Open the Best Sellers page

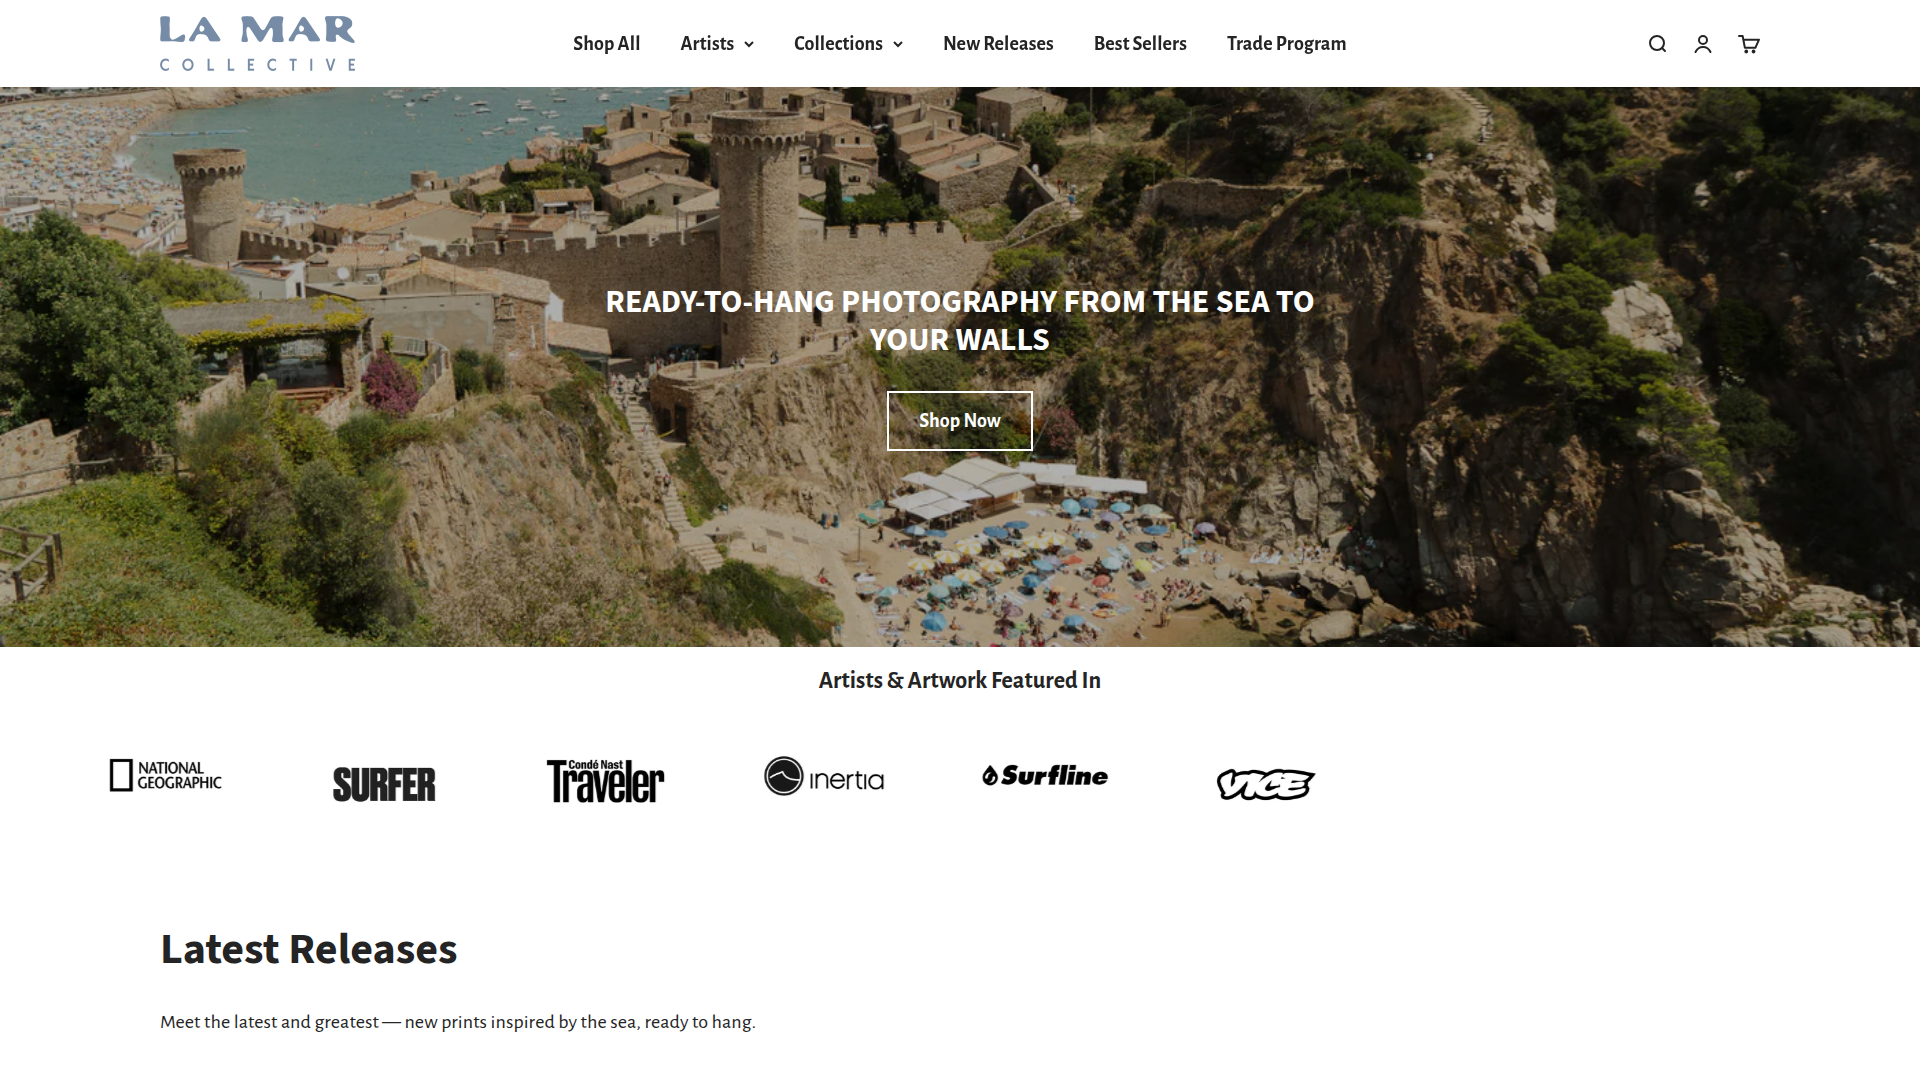point(1140,44)
